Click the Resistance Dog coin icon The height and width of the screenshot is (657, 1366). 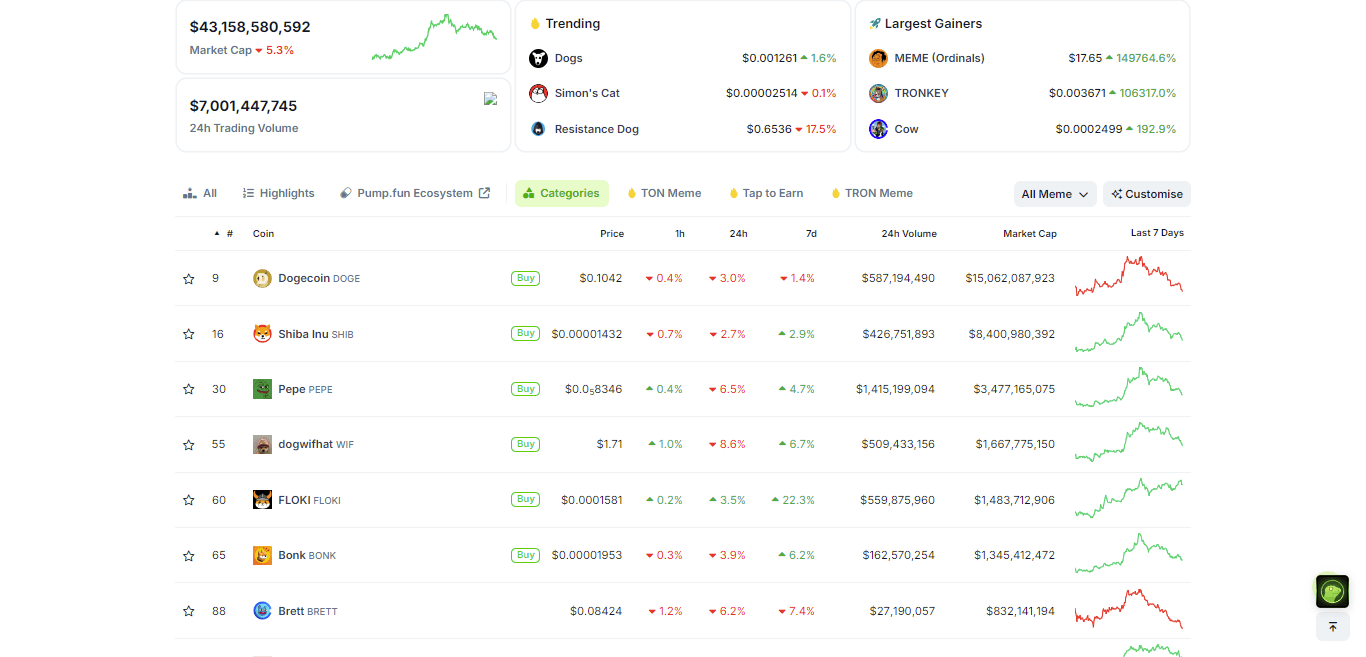tap(539, 129)
